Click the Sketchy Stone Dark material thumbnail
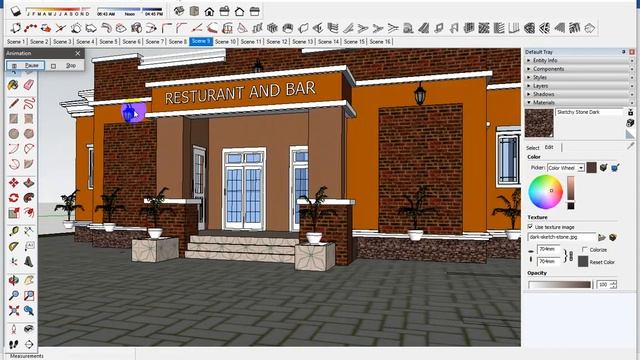The width and height of the screenshot is (640, 360). click(539, 123)
